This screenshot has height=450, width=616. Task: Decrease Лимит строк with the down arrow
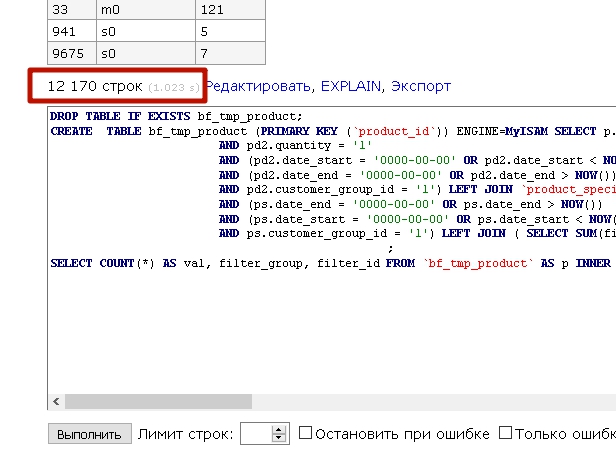tap(279, 439)
